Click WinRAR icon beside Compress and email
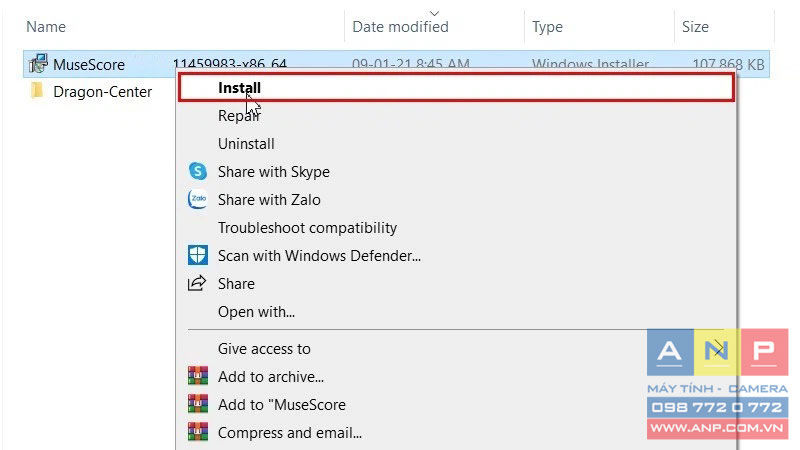The height and width of the screenshot is (450, 800). point(197,432)
